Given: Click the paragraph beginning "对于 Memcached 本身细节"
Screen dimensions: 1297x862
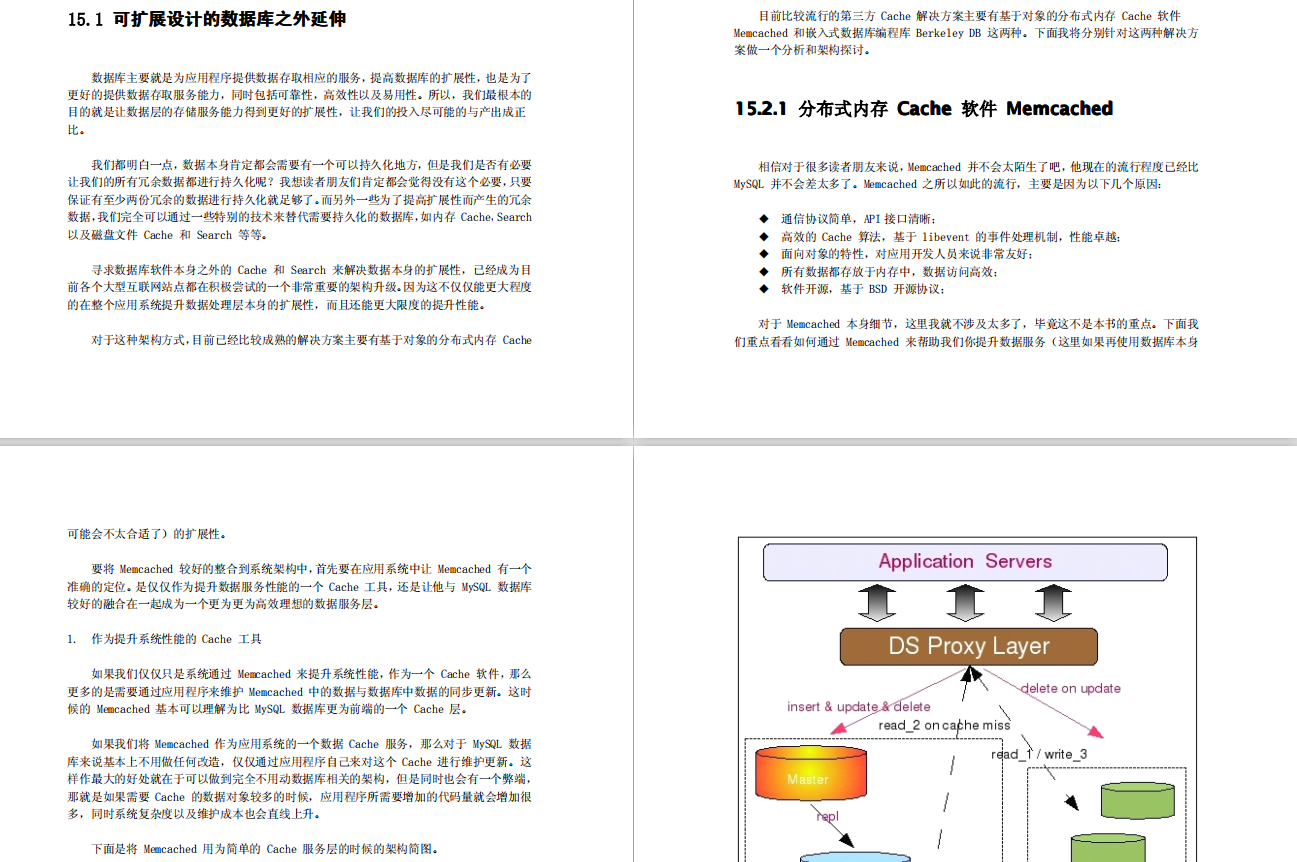Looking at the screenshot, I should (x=966, y=333).
